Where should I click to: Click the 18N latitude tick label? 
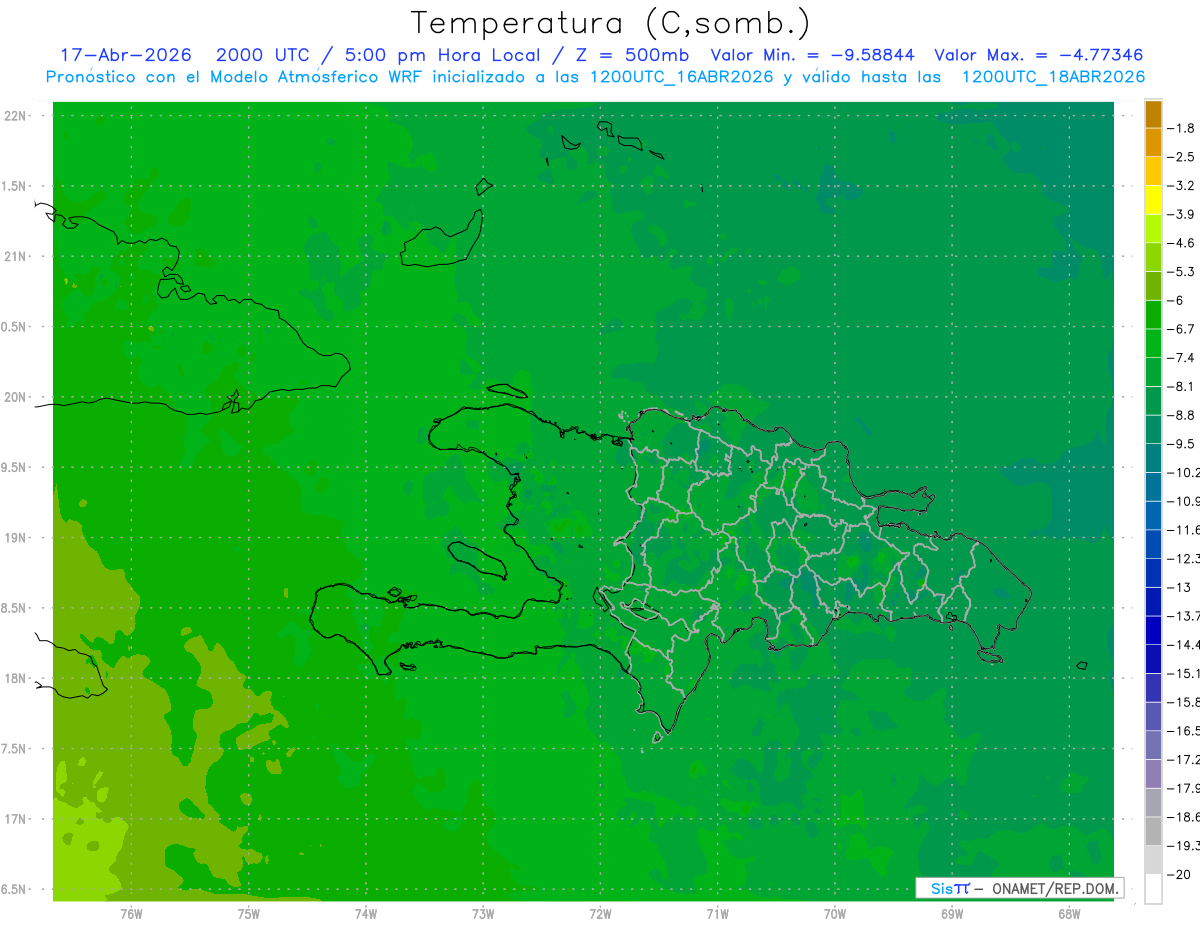click(x=17, y=678)
